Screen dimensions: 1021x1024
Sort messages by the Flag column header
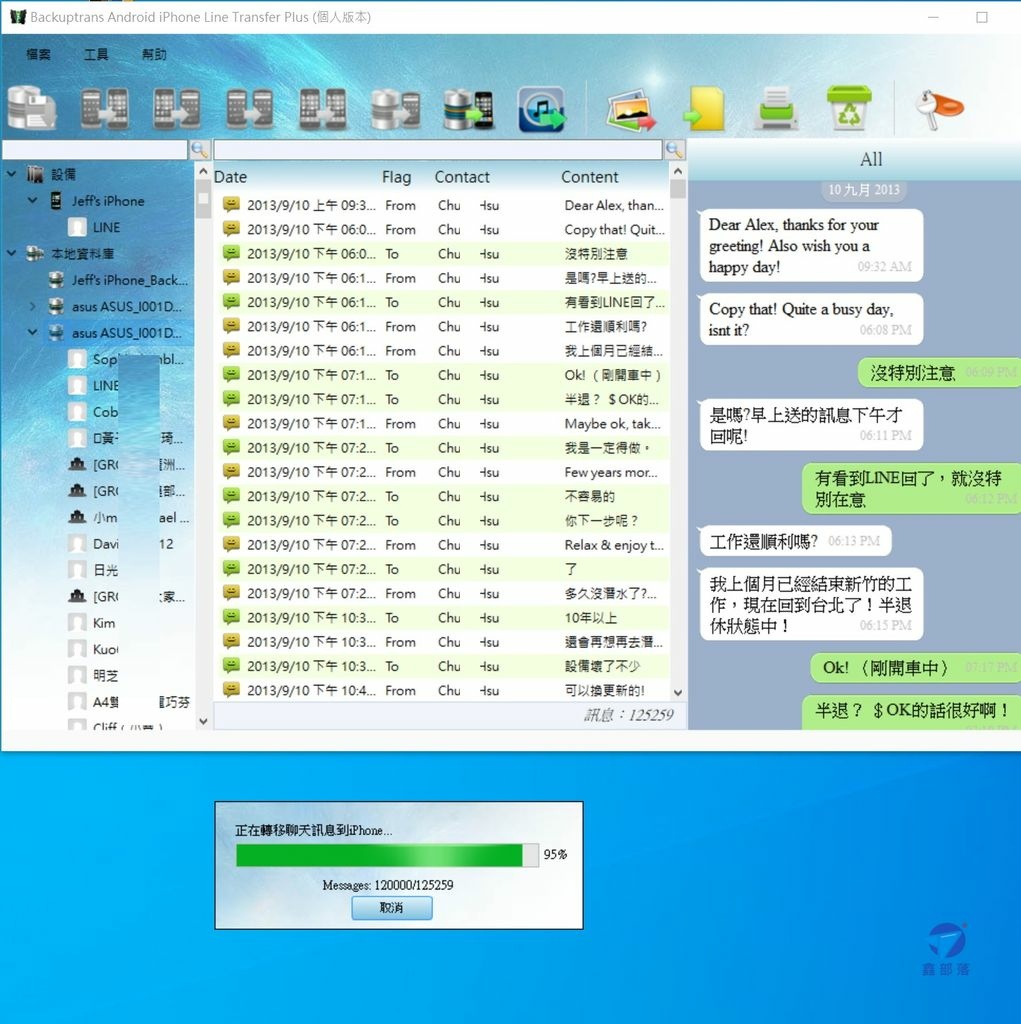coord(397,177)
